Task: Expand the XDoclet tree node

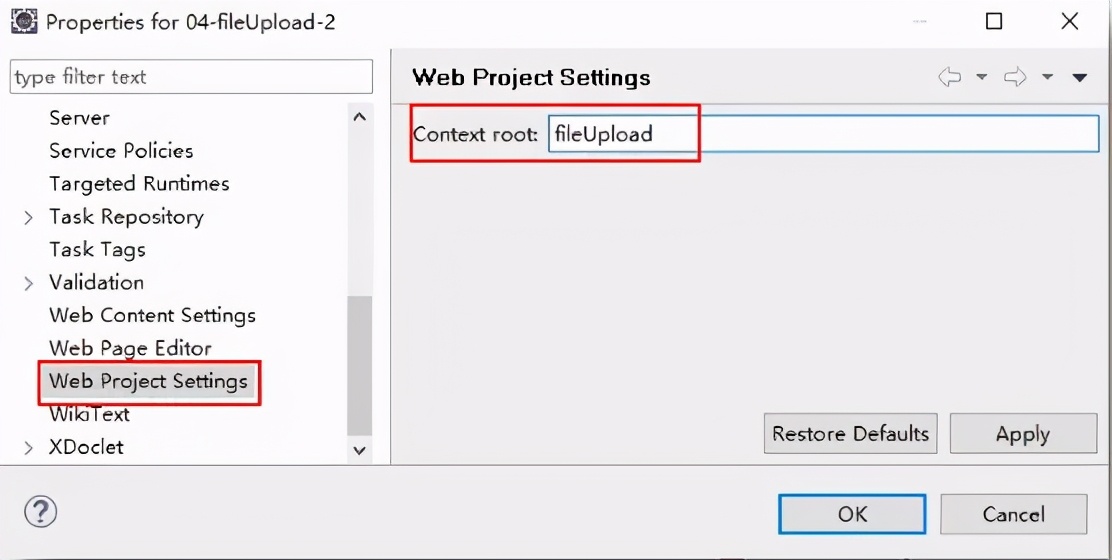Action: pyautogui.click(x=29, y=448)
